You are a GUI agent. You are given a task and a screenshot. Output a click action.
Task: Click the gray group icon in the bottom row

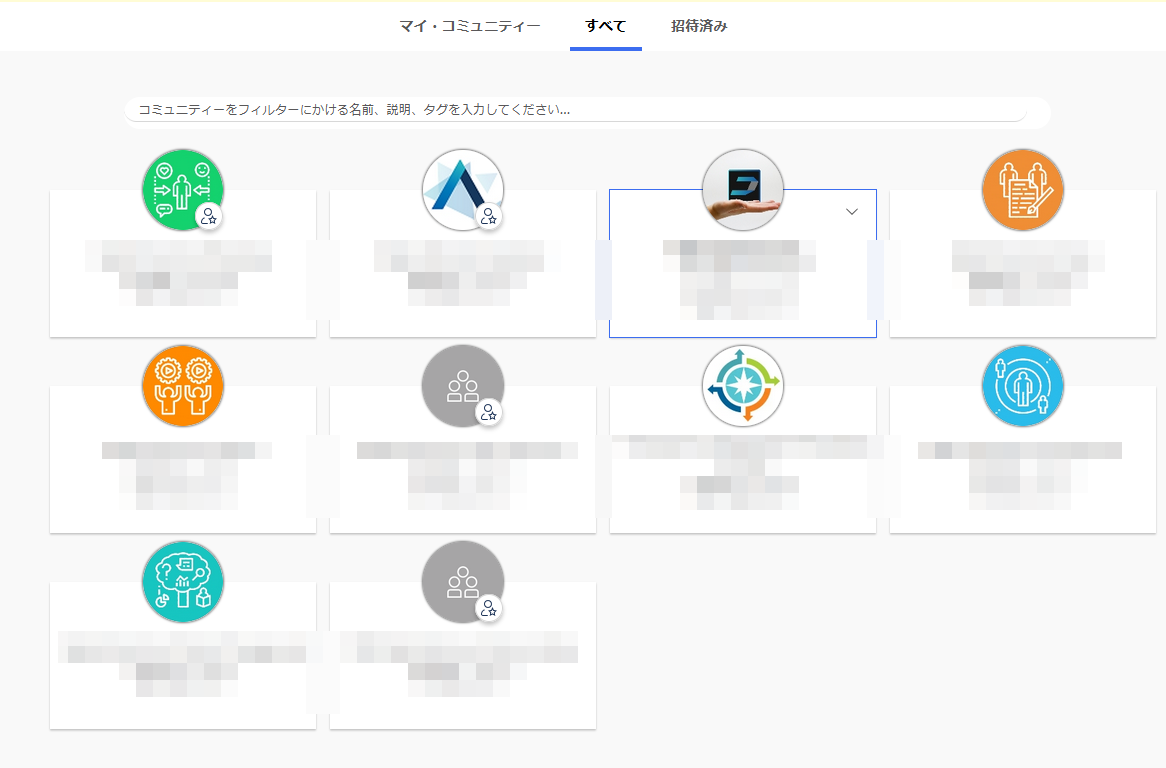click(460, 579)
